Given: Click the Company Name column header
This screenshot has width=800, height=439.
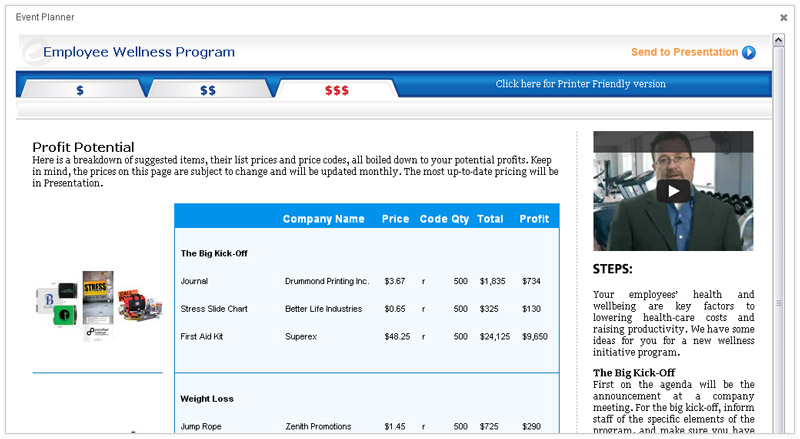Looking at the screenshot, I should pyautogui.click(x=323, y=219).
